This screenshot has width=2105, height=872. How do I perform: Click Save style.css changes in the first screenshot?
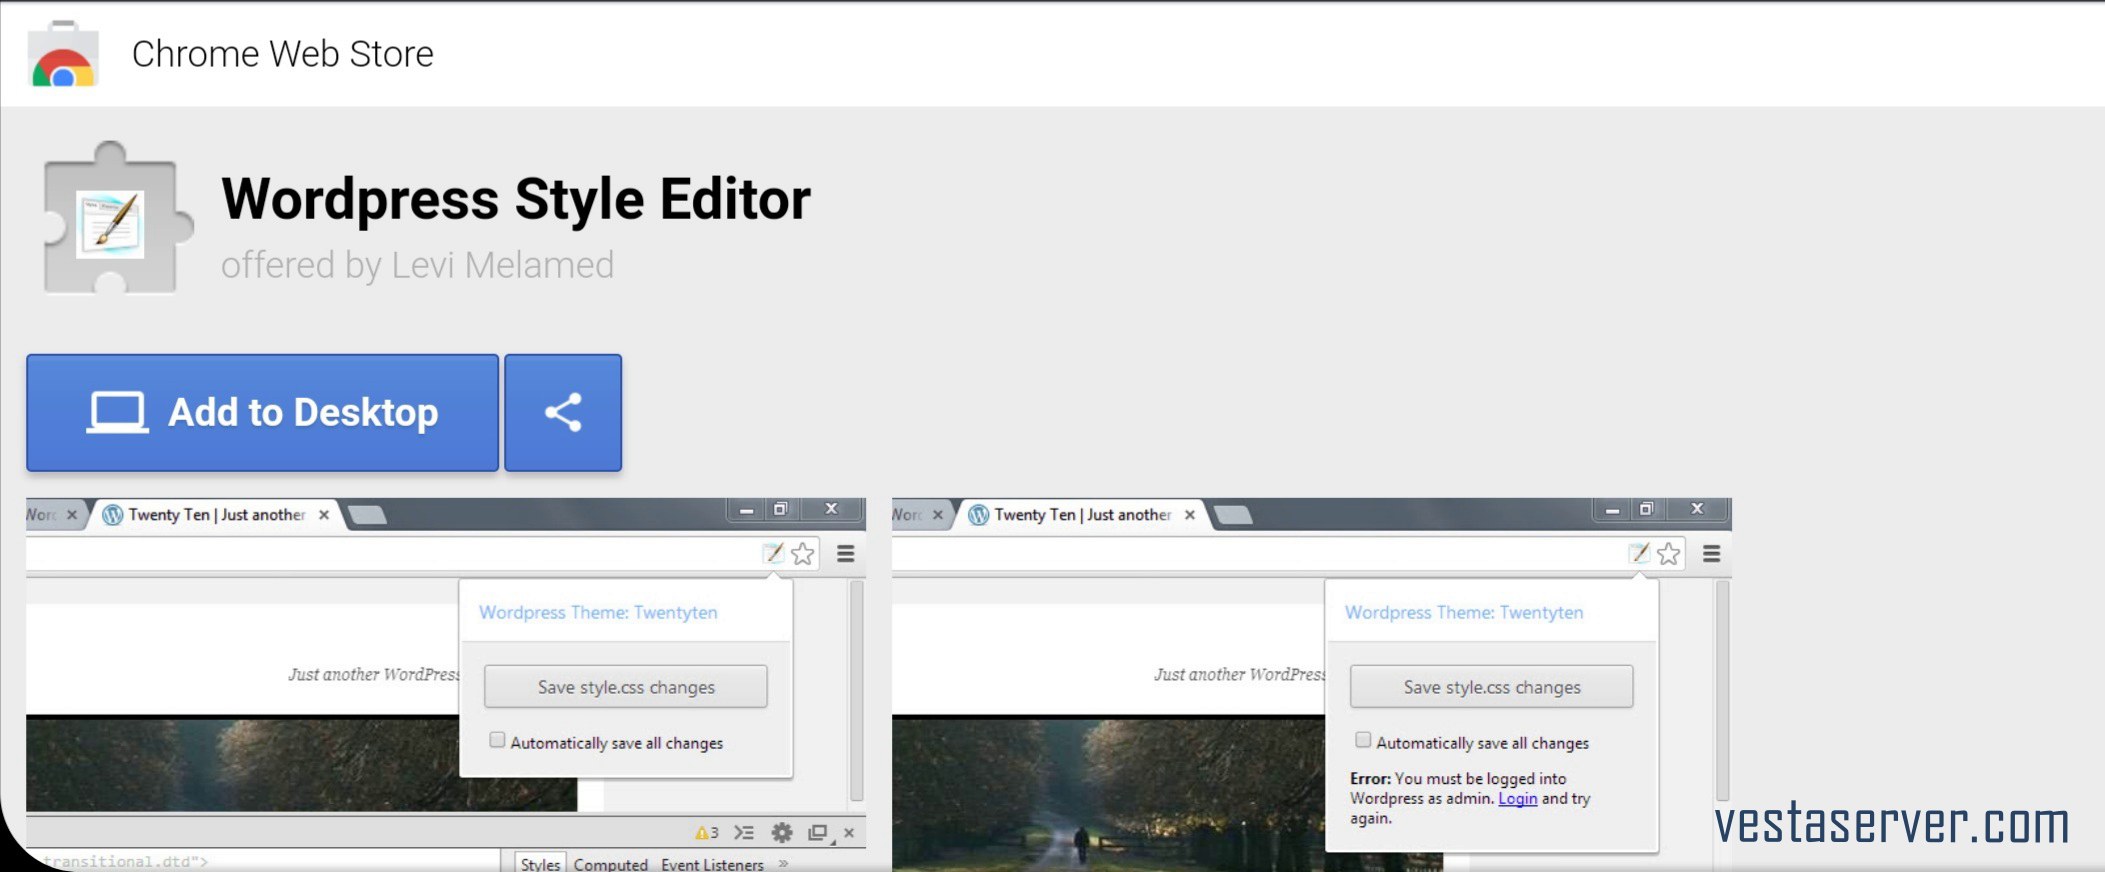click(x=626, y=687)
